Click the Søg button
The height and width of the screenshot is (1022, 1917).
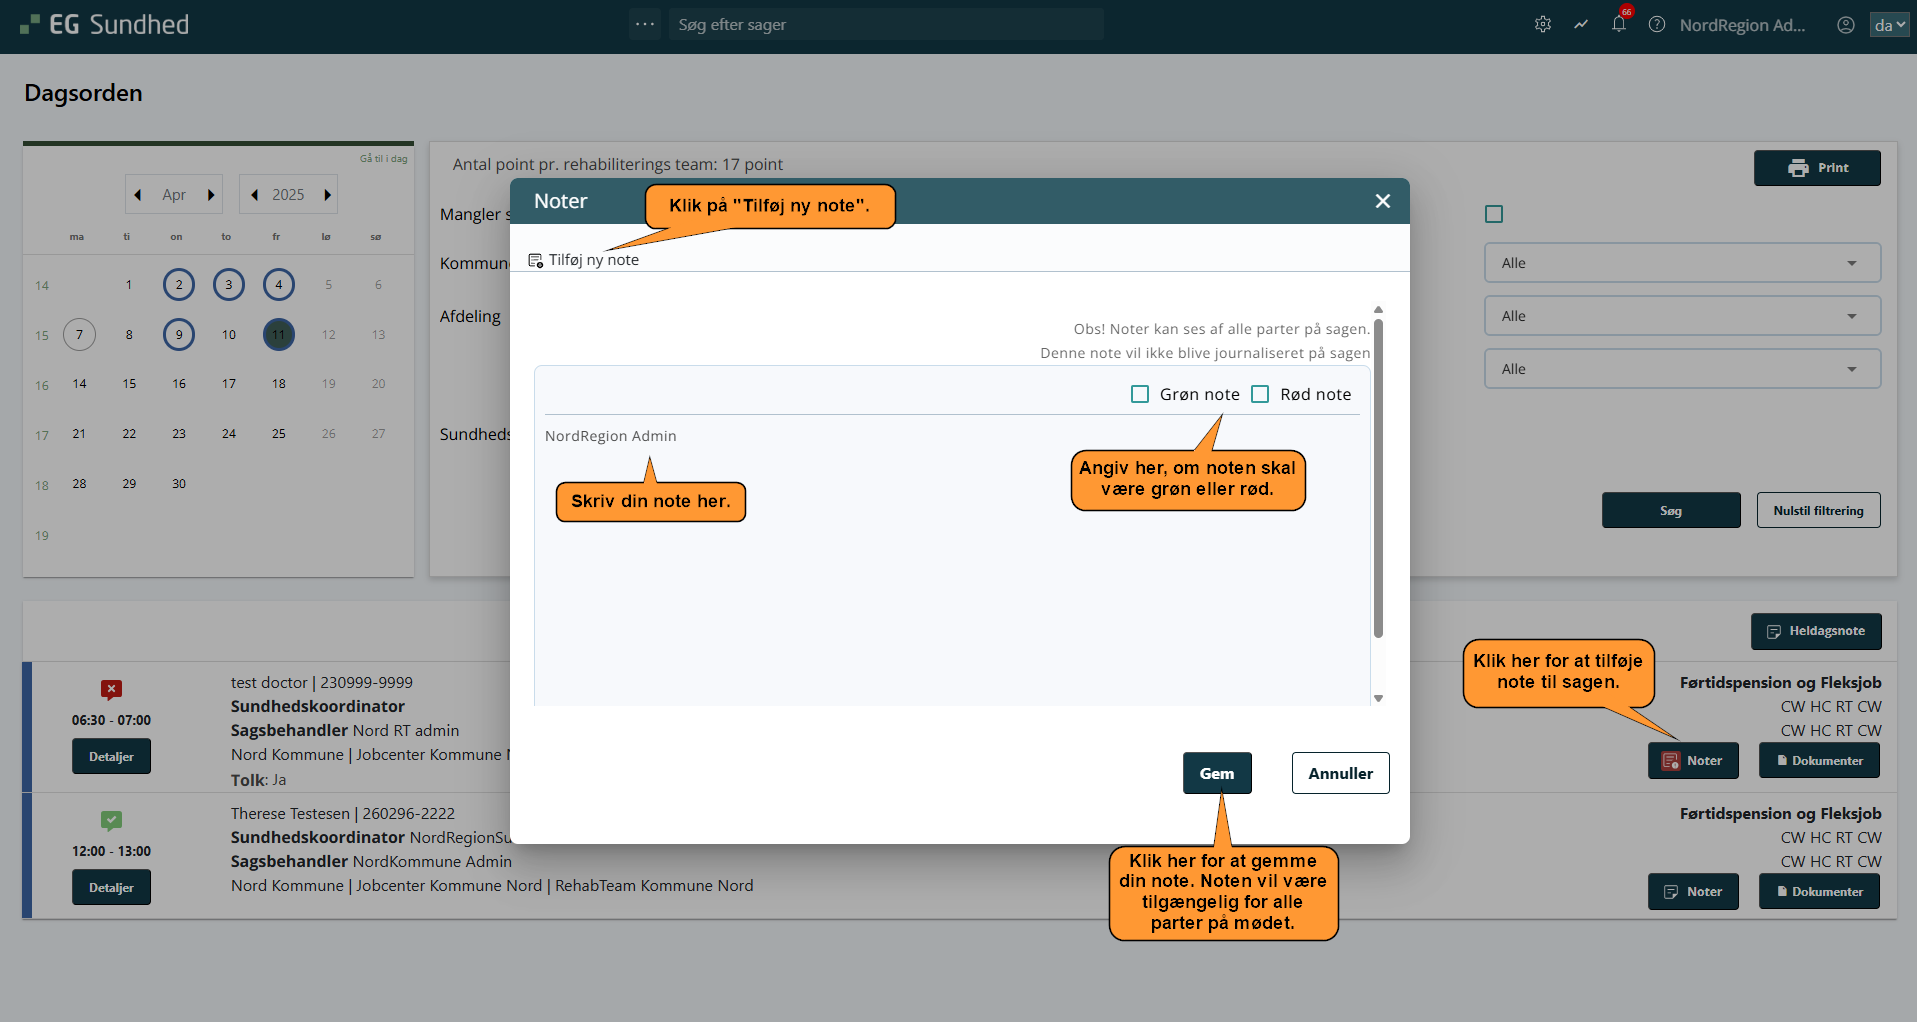click(x=1670, y=510)
